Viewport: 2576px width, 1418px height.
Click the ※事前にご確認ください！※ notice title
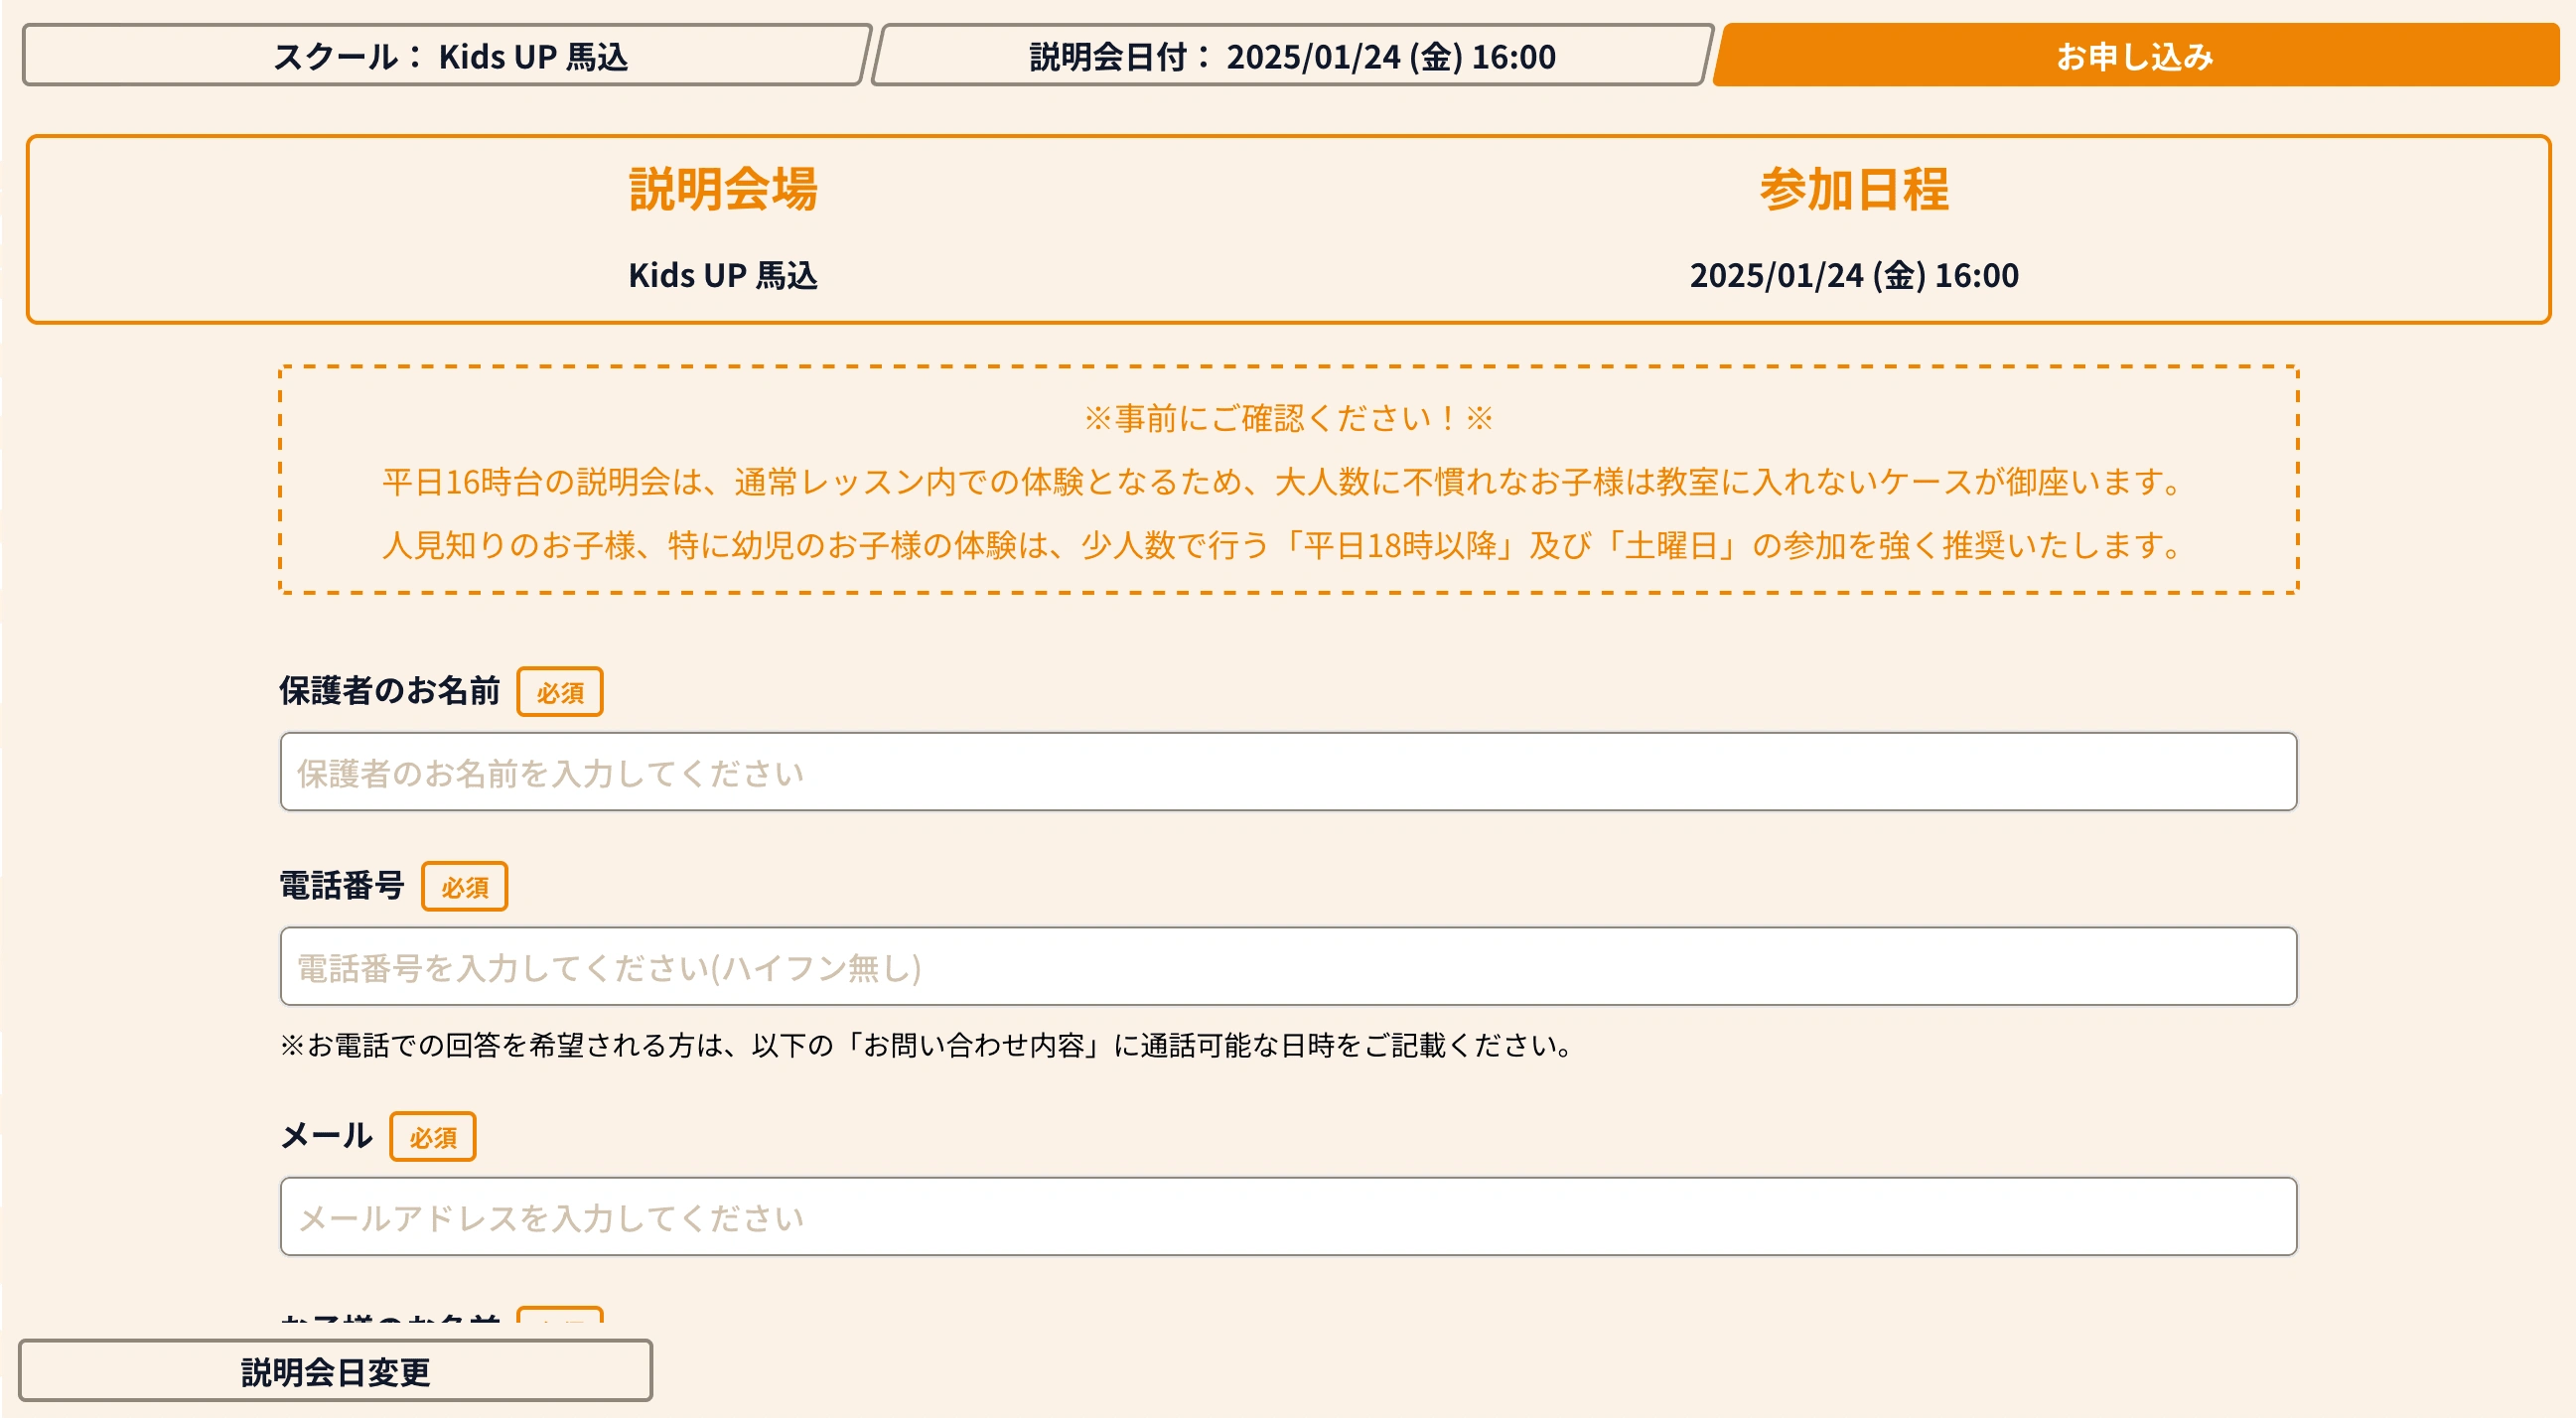point(1287,418)
